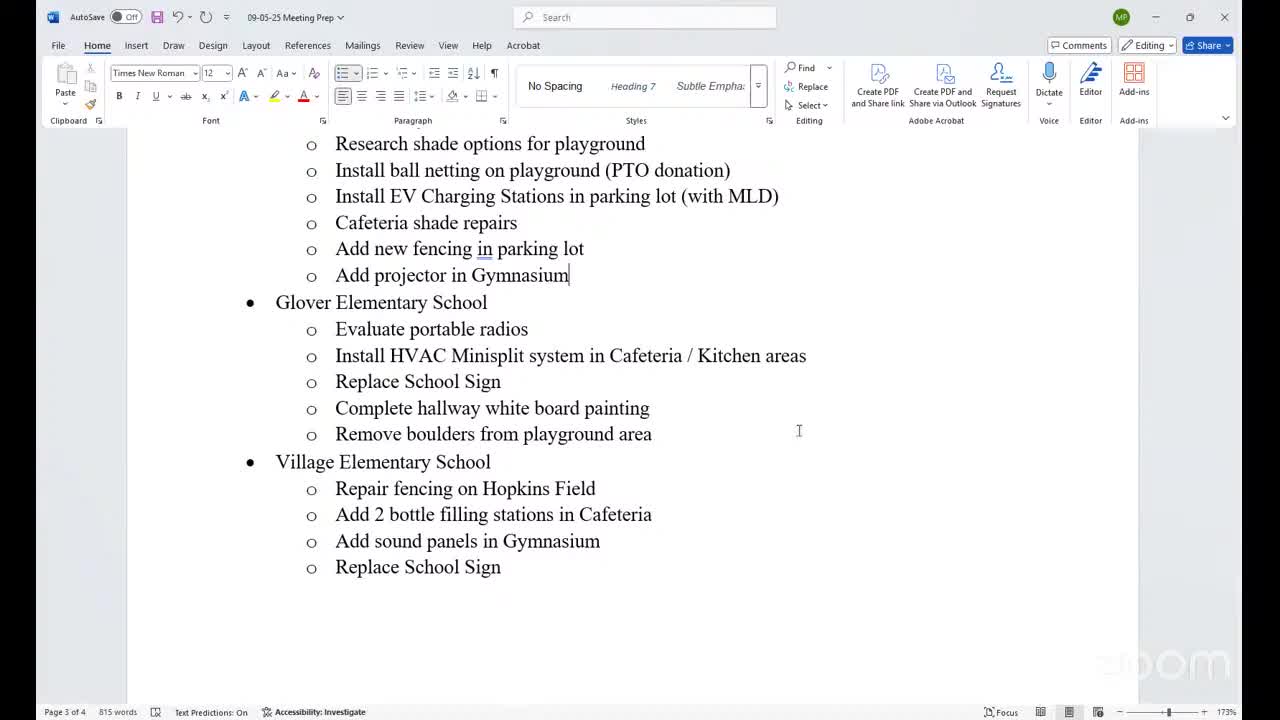Screen dimensions: 1280x720
Task: Apply the No Spacing style
Action: pyautogui.click(x=555, y=86)
